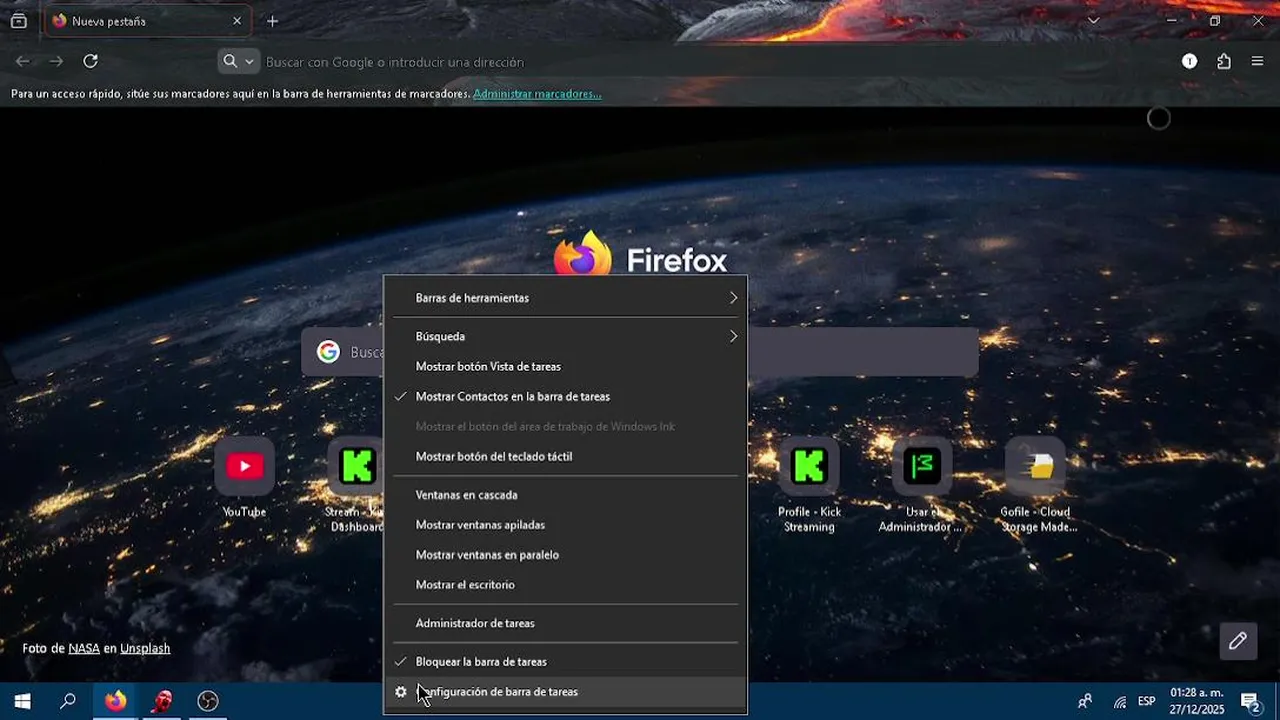Open search engine selector dropdown

238,61
